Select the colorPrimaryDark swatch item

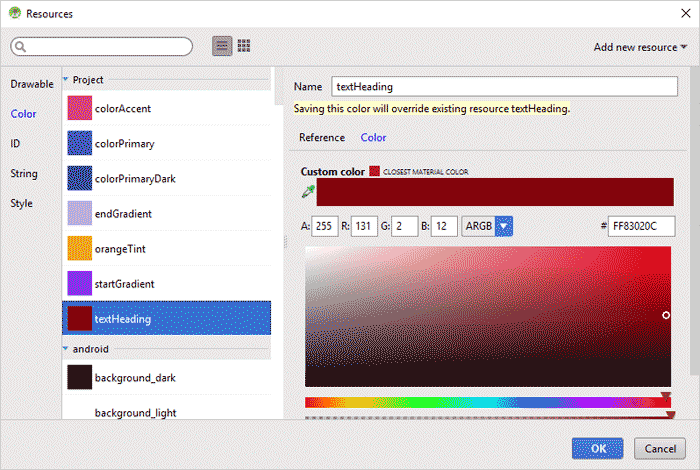138,178
